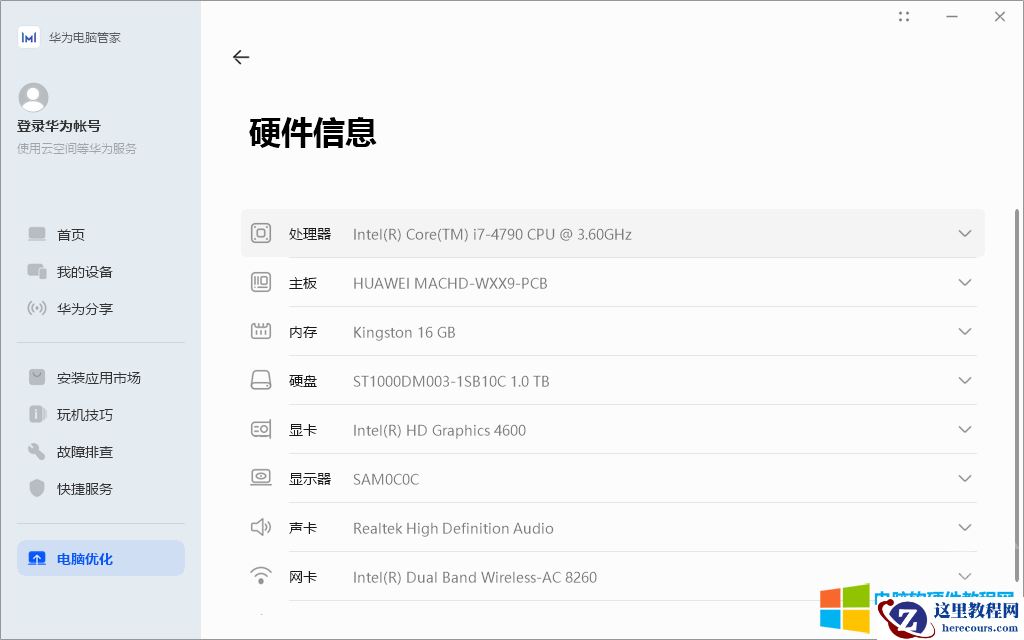Click the graphics card icon beside 显卡
This screenshot has height=640, width=1024.
[261, 428]
